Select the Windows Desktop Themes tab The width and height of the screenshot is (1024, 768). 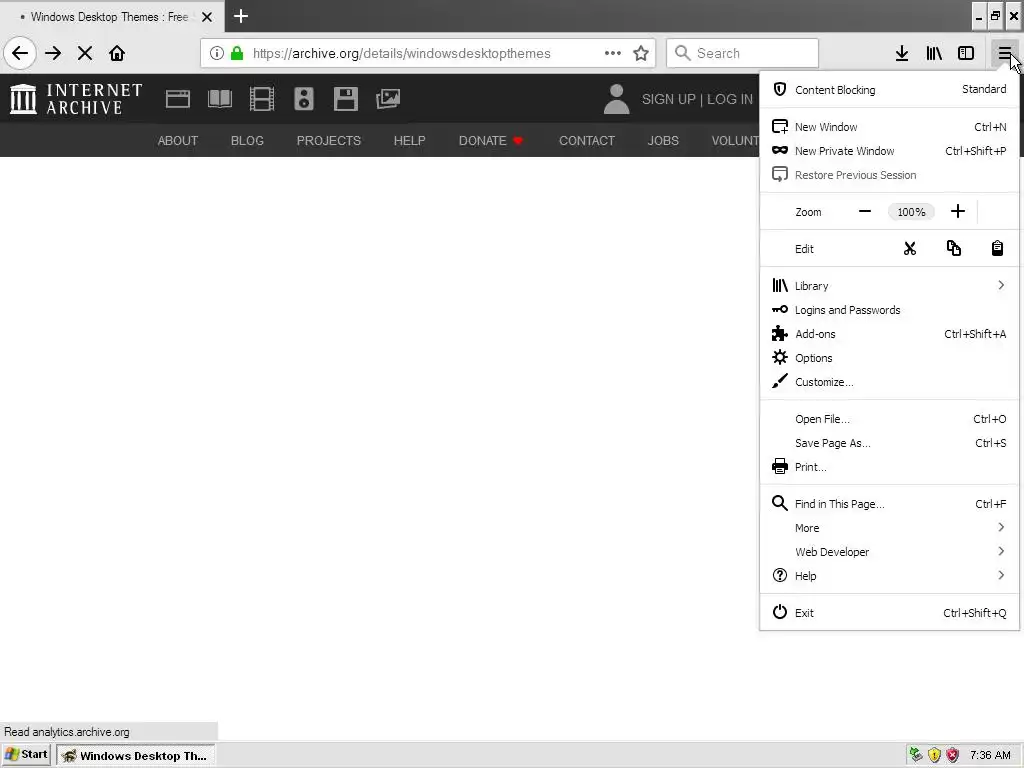tap(113, 16)
